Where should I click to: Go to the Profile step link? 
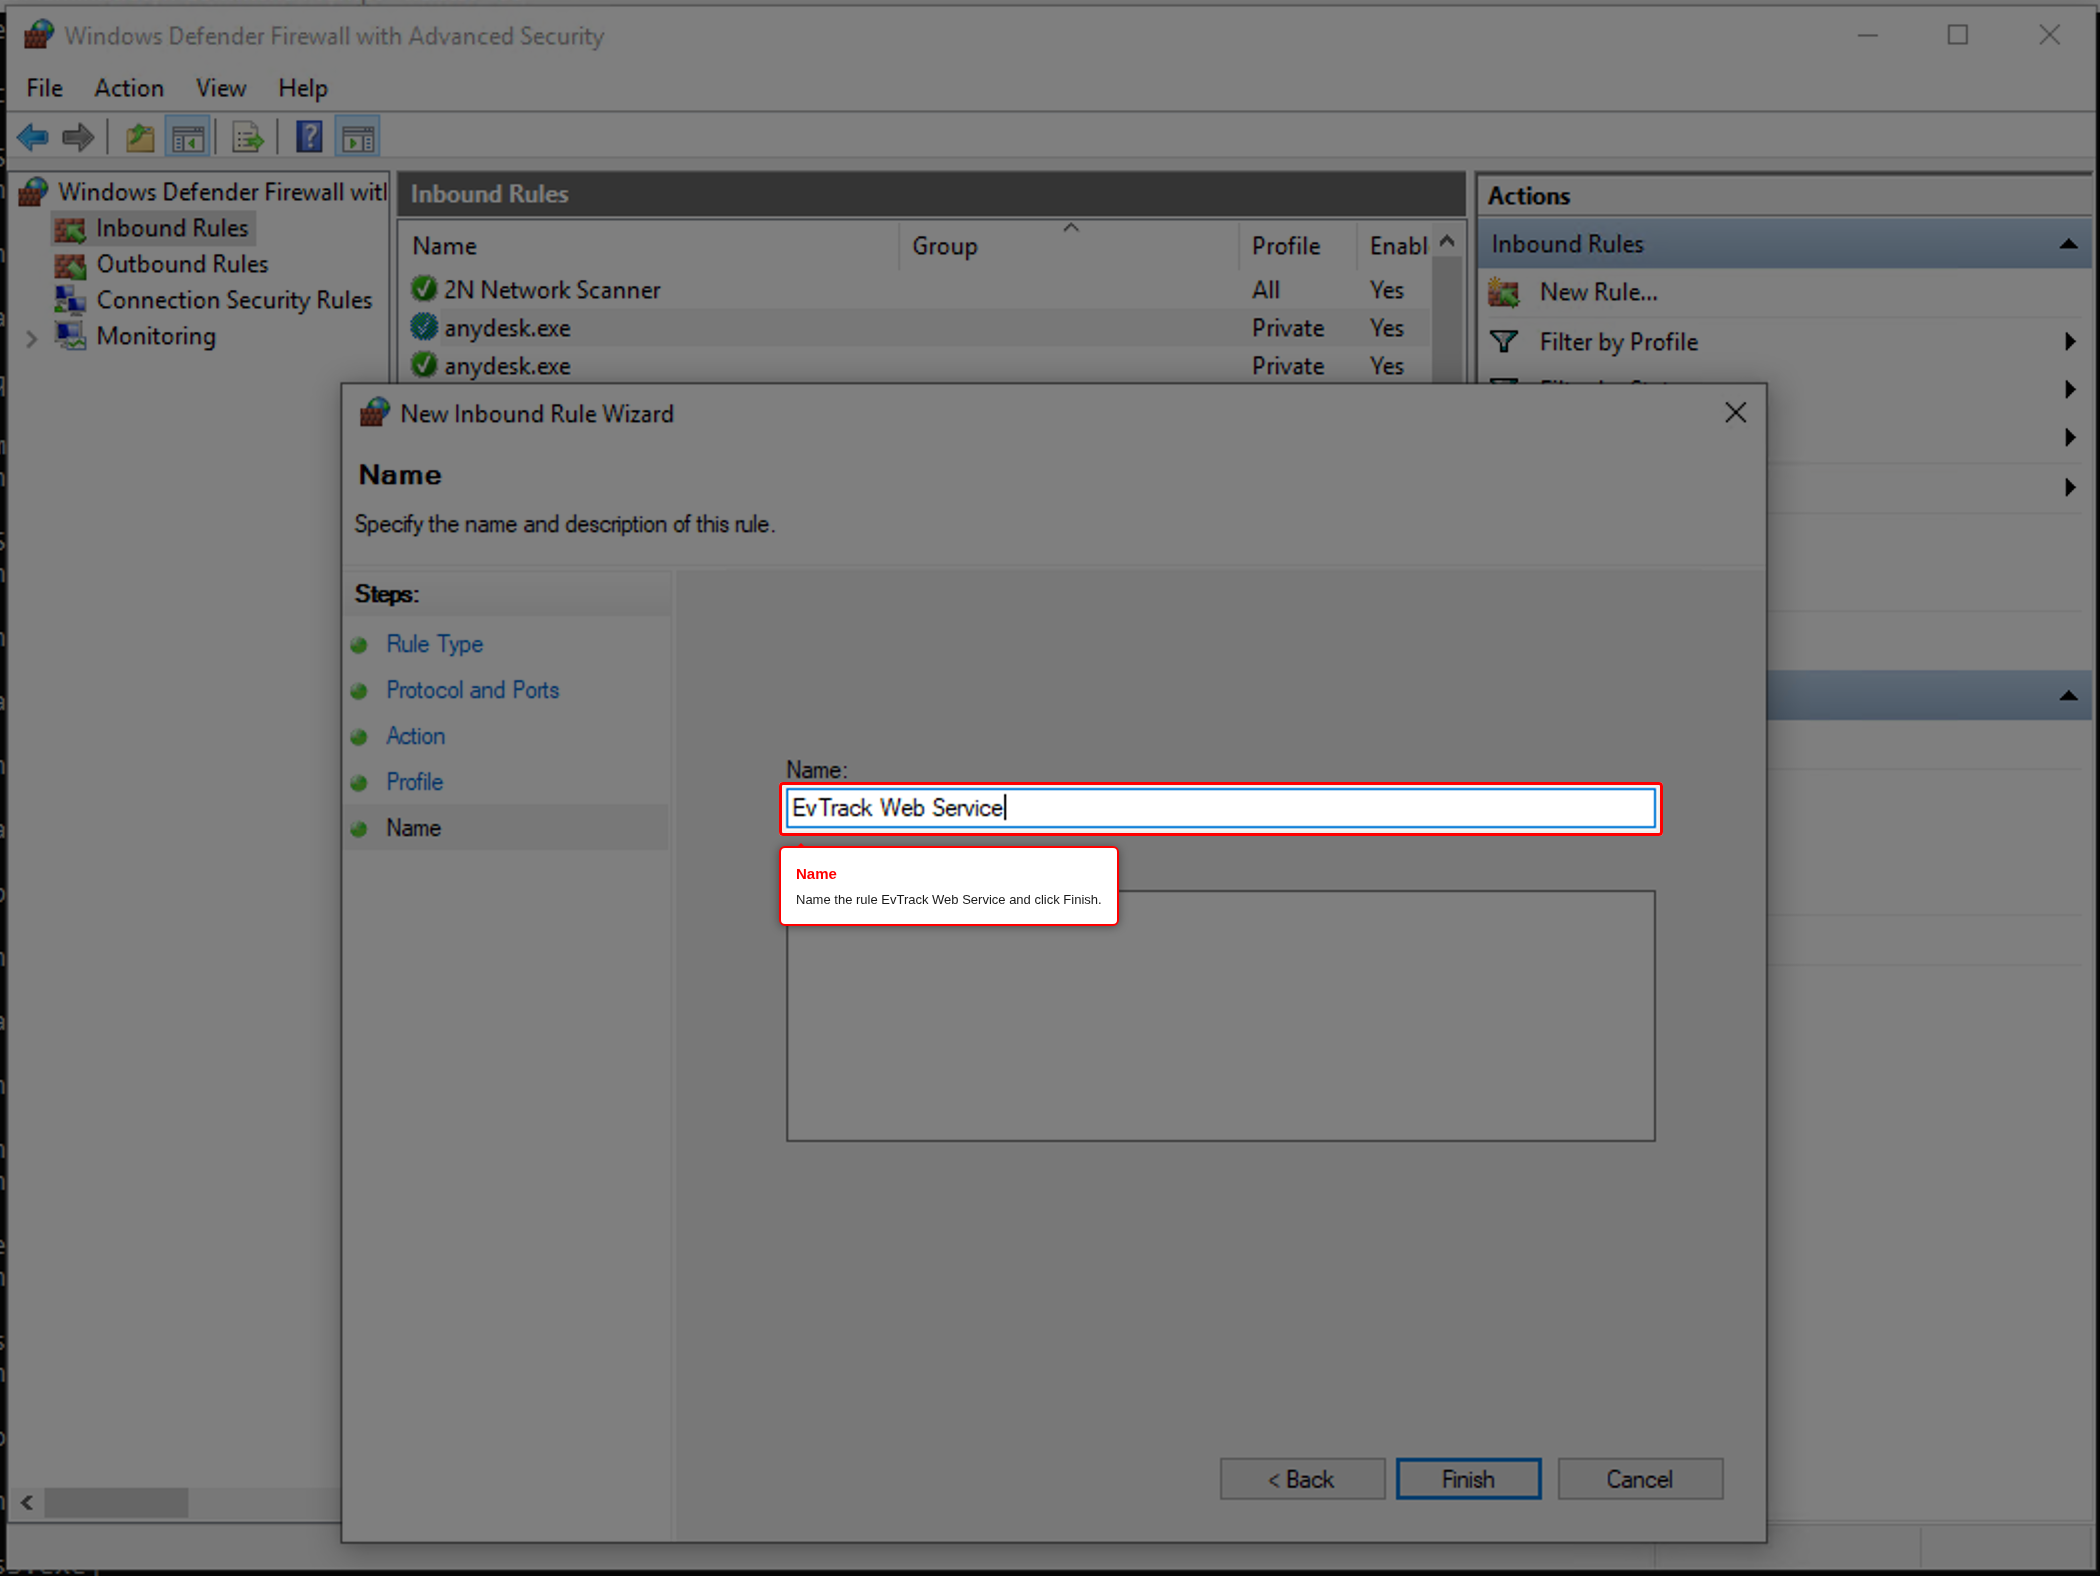point(415,782)
